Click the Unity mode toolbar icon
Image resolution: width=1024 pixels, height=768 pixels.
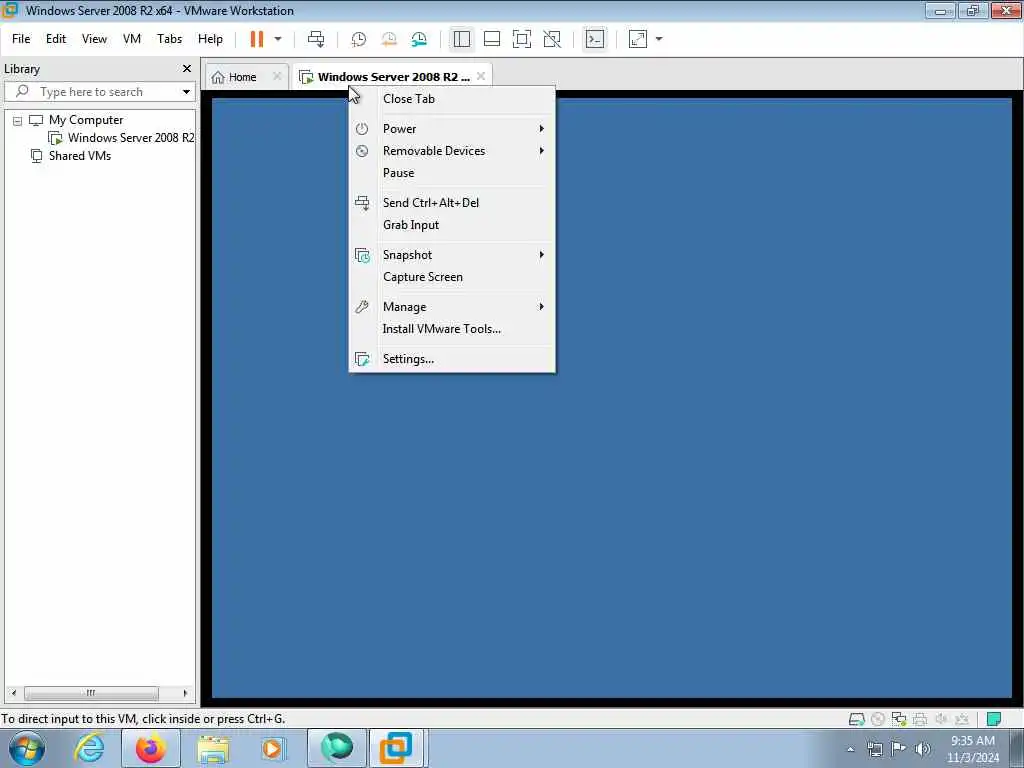point(552,39)
